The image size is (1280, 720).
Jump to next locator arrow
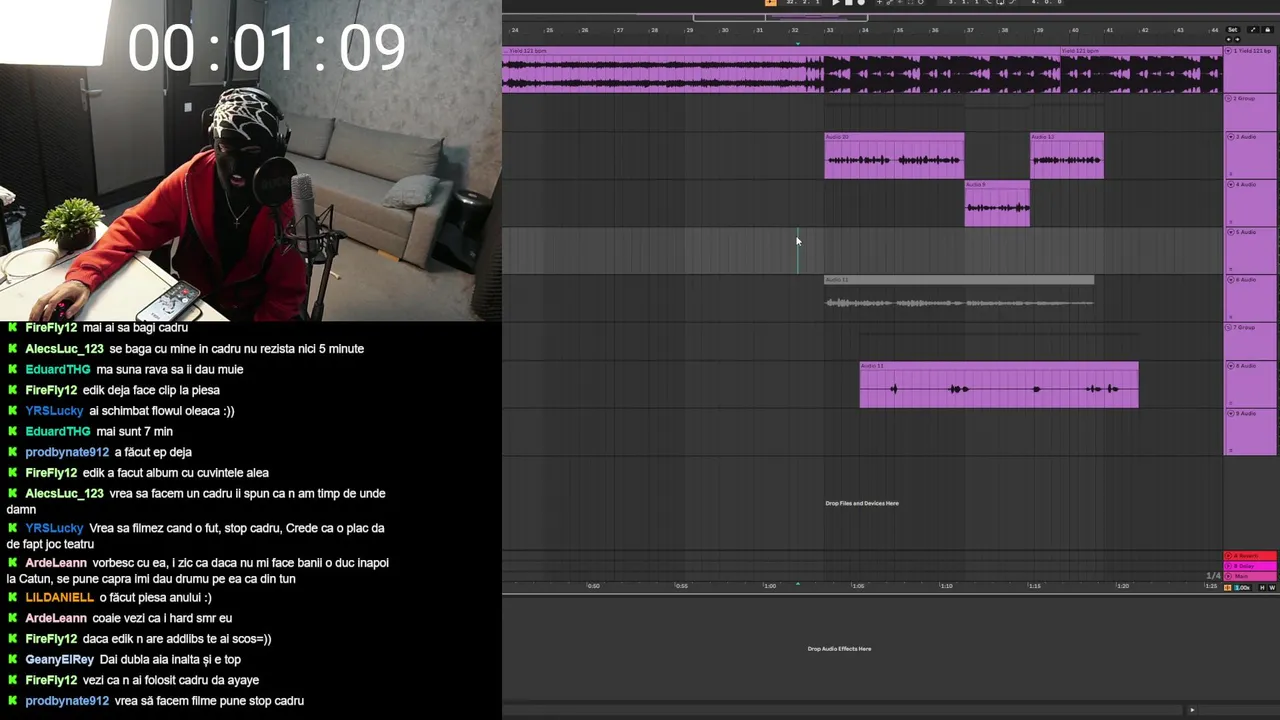1237,38
